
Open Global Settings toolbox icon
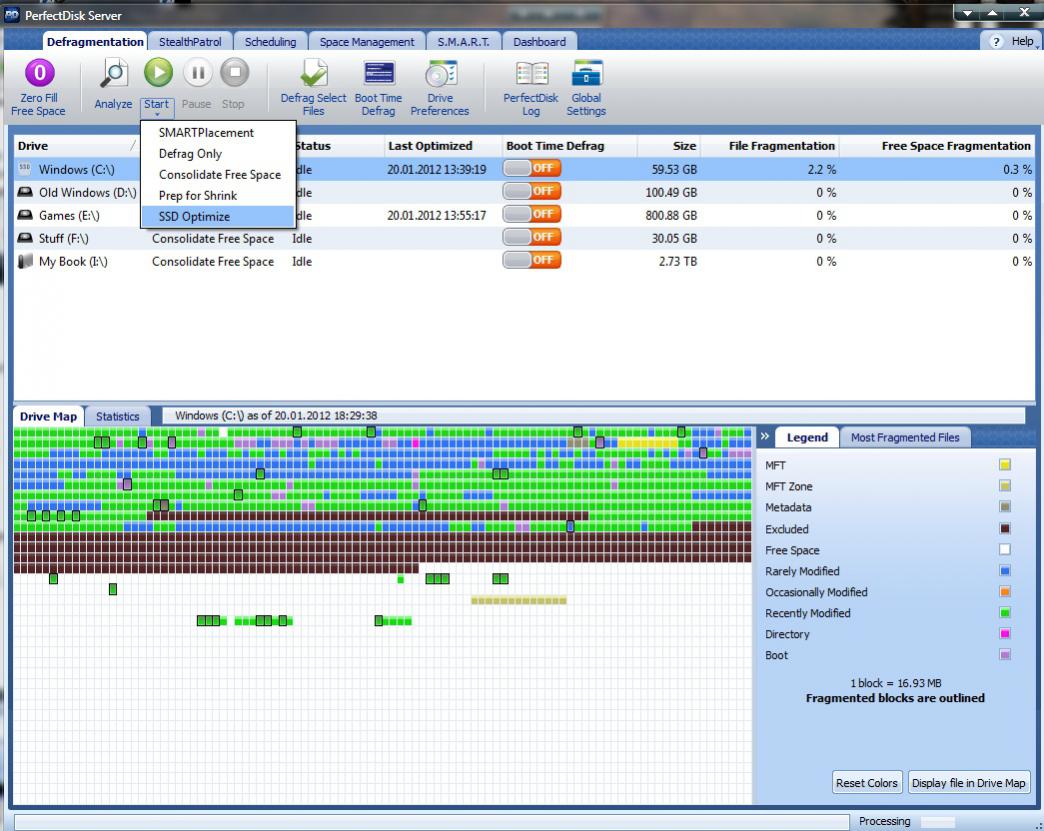pyautogui.click(x=587, y=73)
